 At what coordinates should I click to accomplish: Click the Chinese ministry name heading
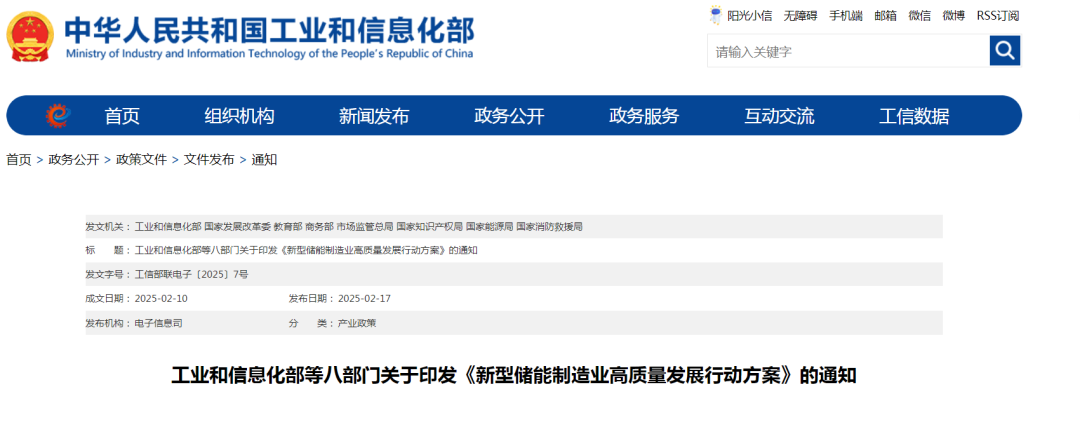pos(269,30)
